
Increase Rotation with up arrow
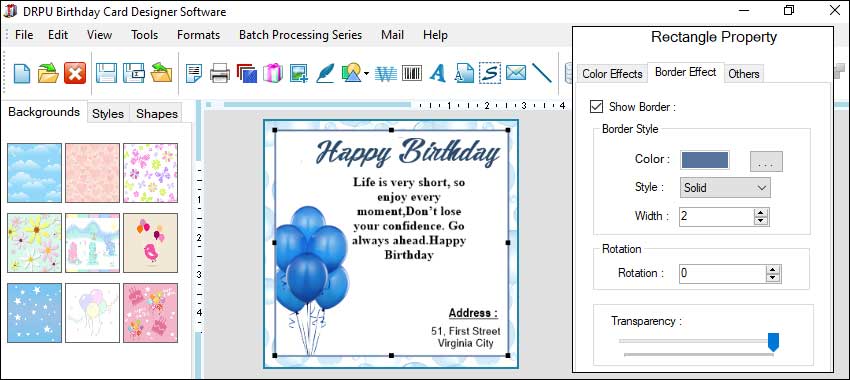tap(774, 269)
